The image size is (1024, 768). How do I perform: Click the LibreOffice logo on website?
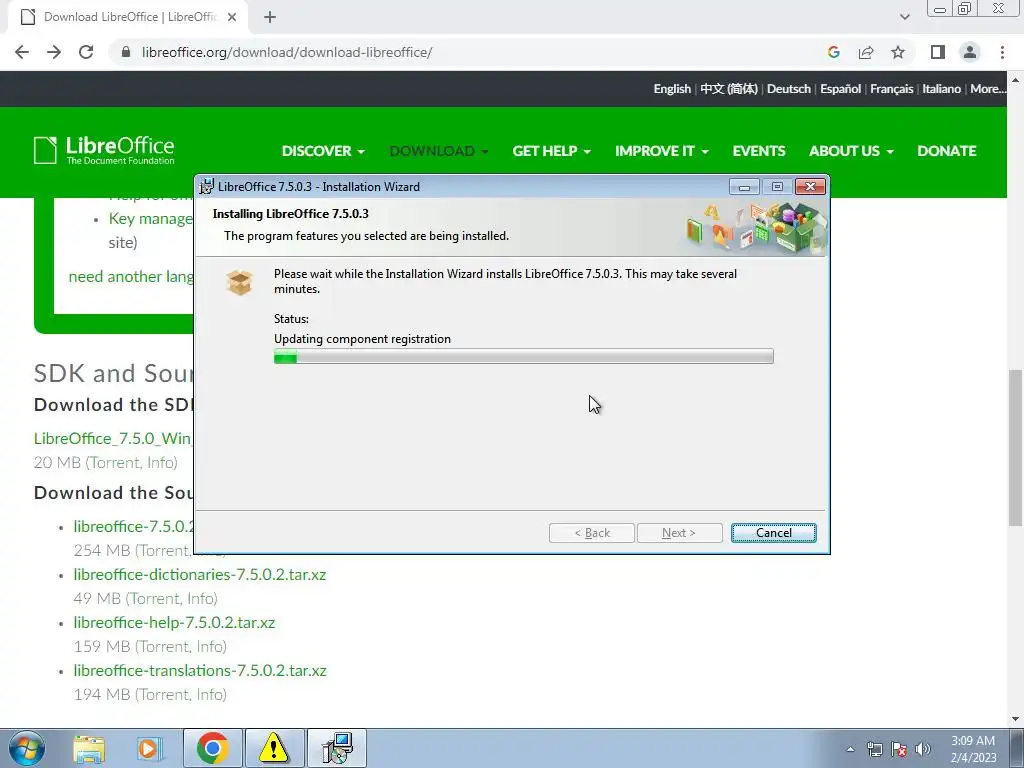[x=104, y=150]
